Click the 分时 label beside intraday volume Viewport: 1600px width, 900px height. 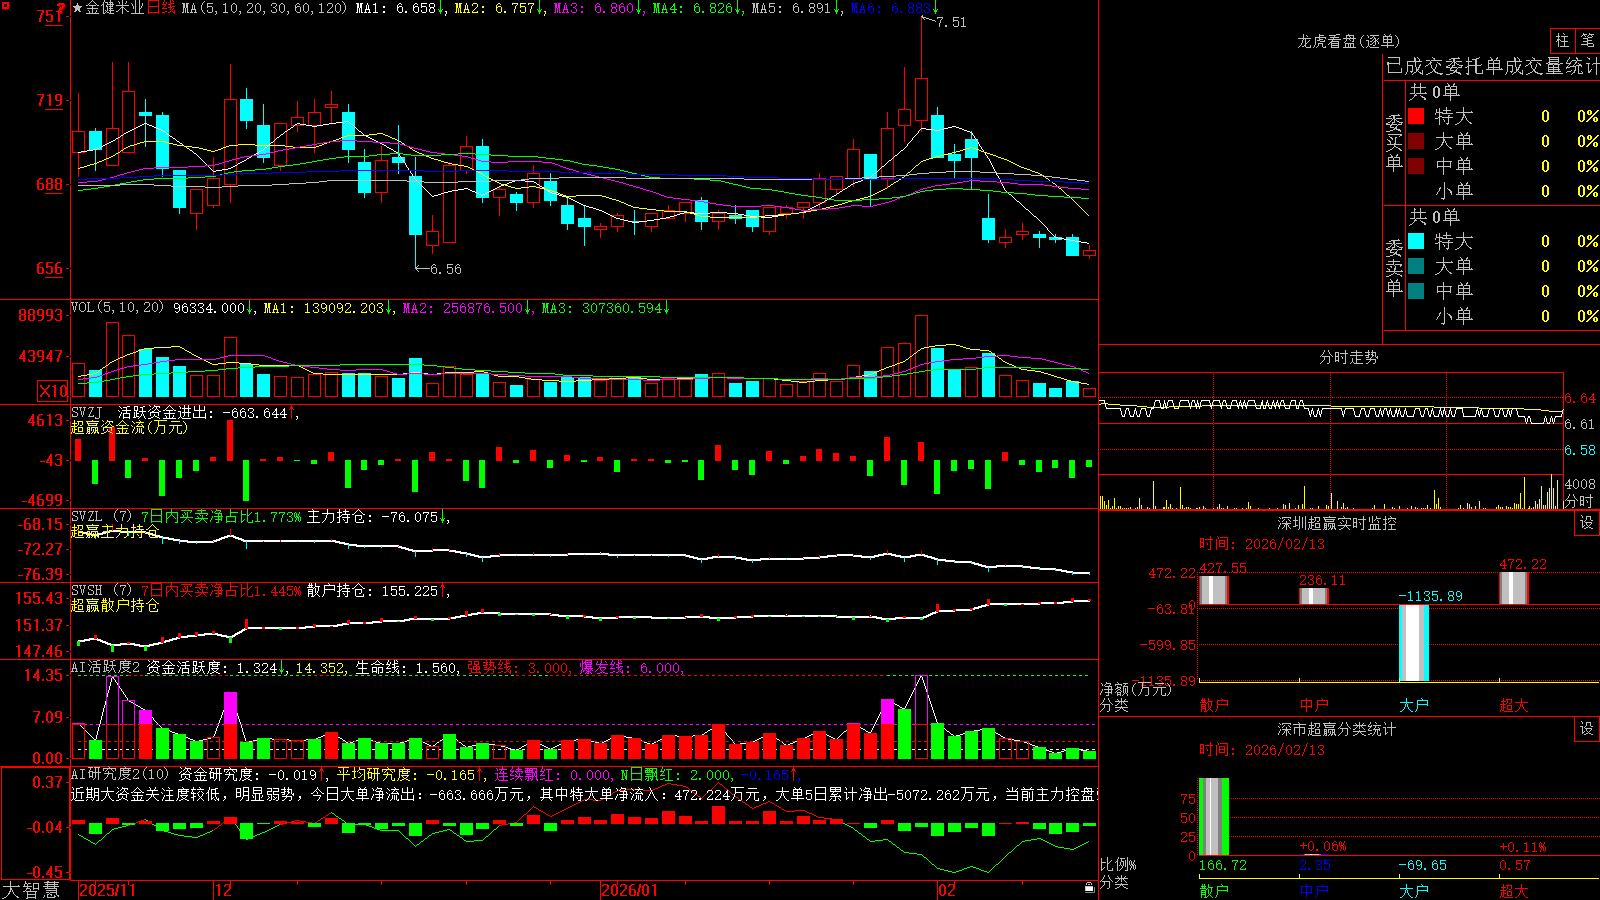coord(1579,501)
